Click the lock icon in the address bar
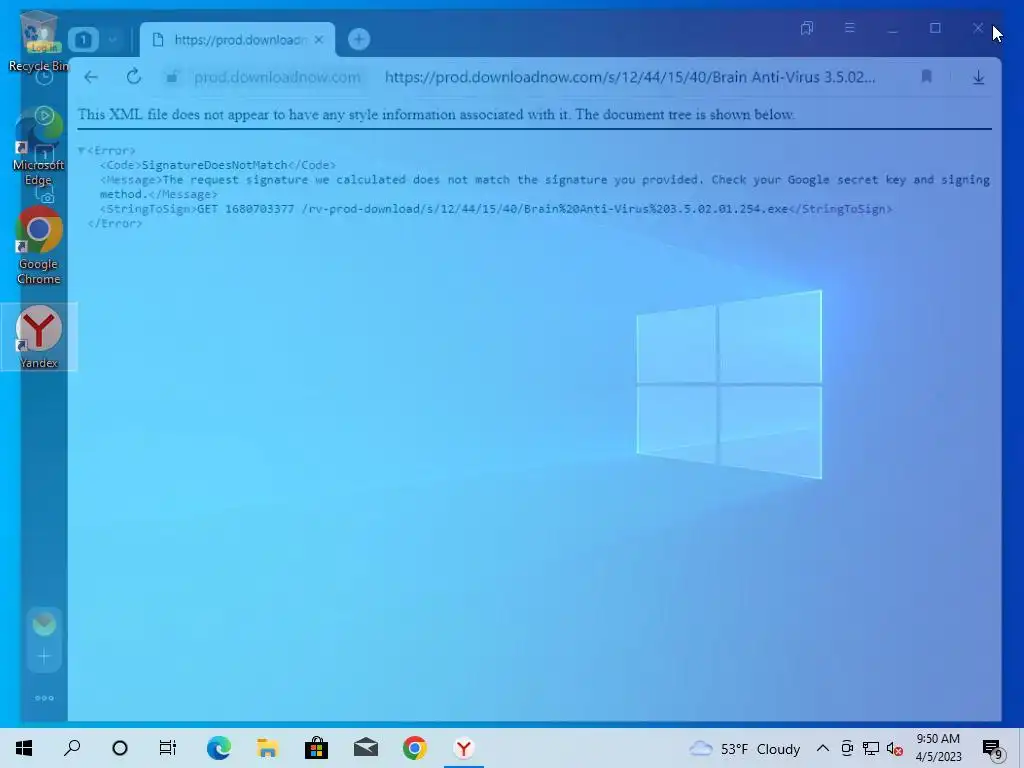1024x768 pixels. click(172, 77)
